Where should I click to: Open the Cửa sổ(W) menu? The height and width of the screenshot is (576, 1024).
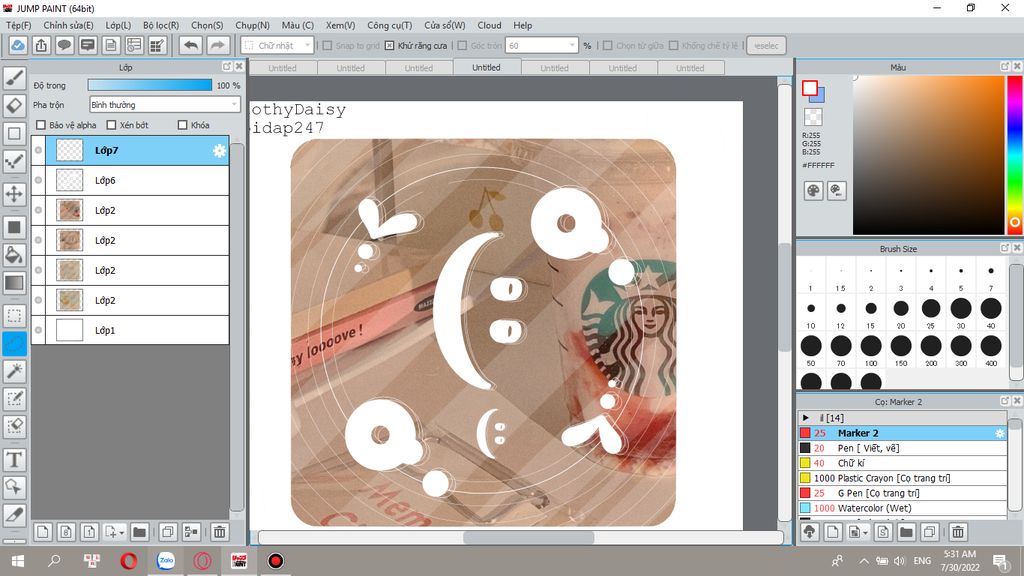click(445, 25)
